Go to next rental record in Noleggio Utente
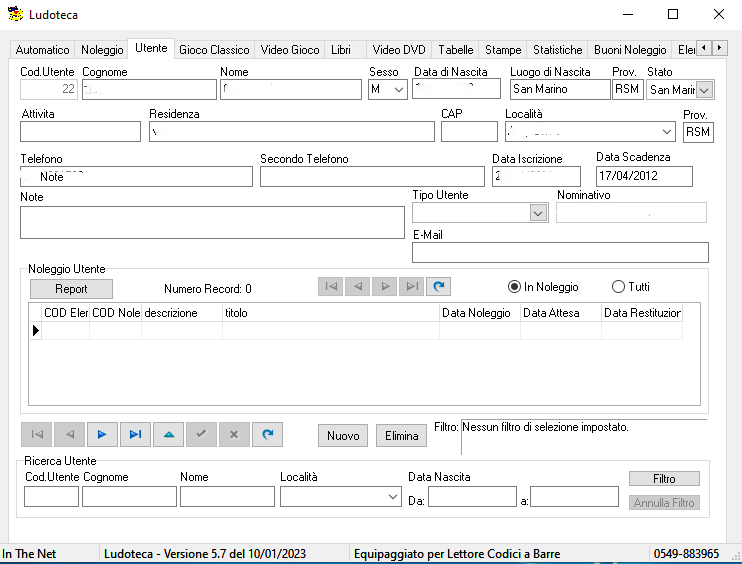The width and height of the screenshot is (742, 564). point(385,286)
